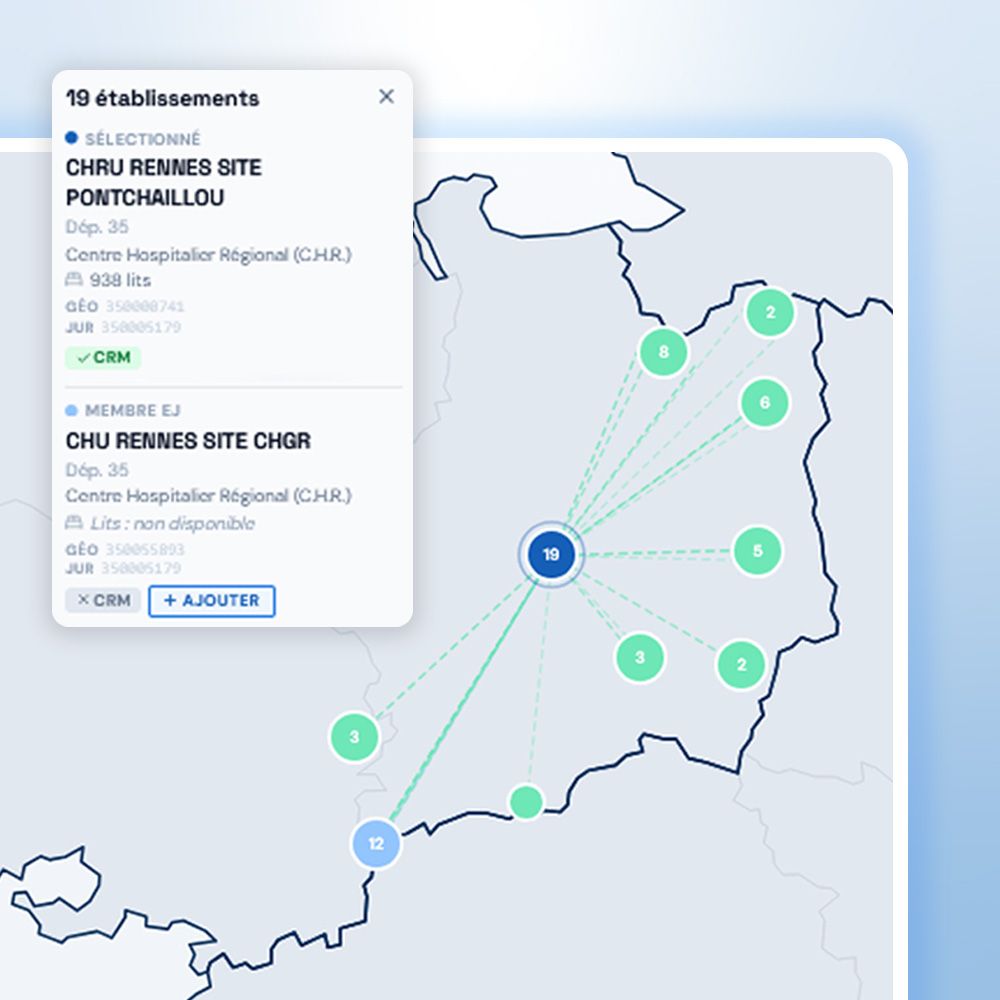Click the 19 établissements heading
The width and height of the screenshot is (1000, 1000).
[x=163, y=98]
